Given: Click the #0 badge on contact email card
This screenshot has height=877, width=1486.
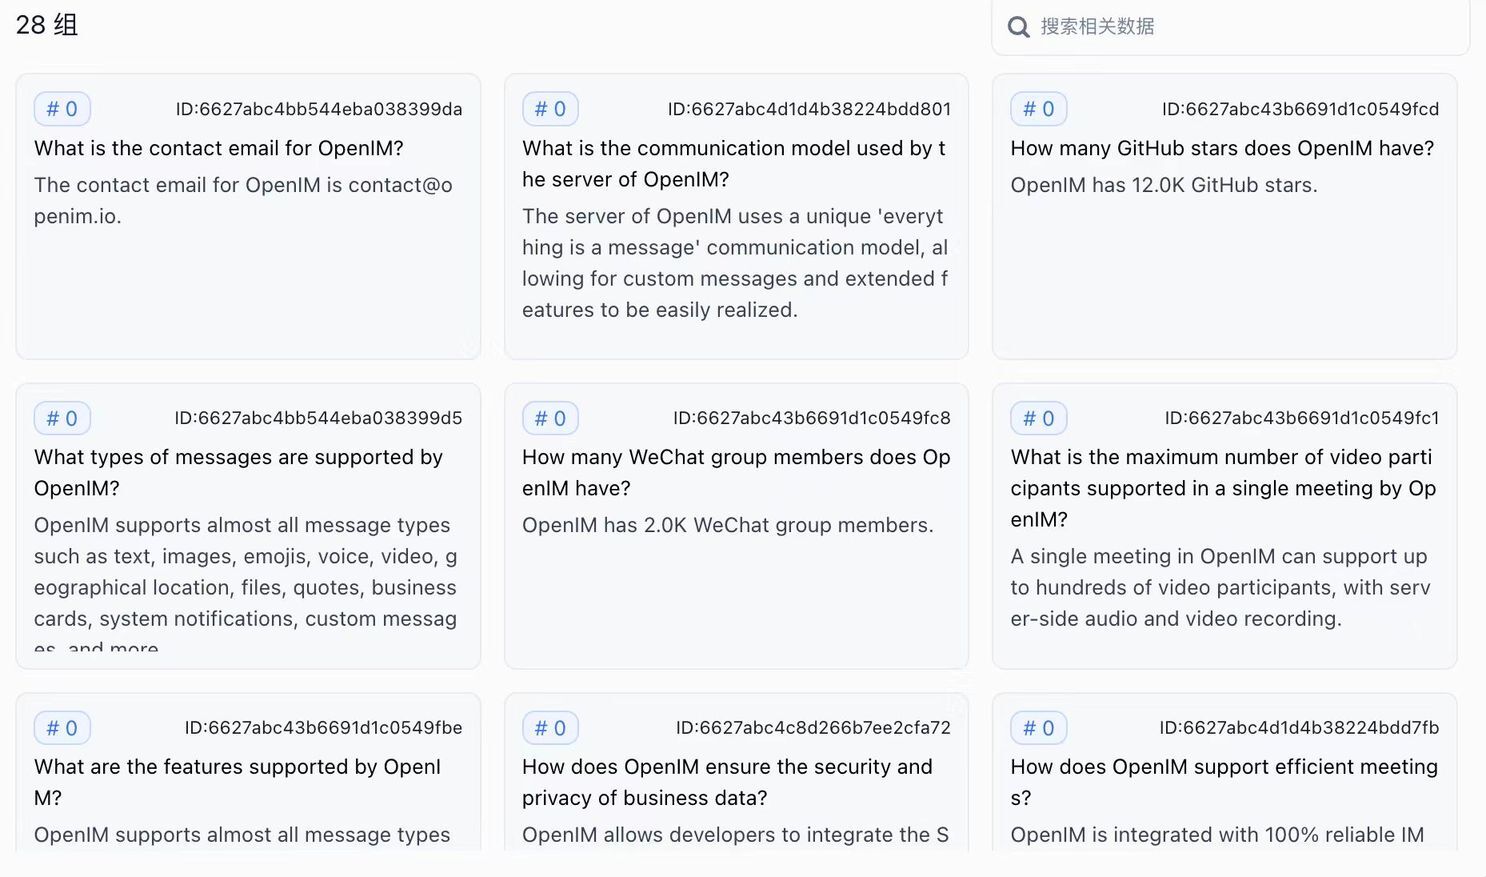Looking at the screenshot, I should [62, 109].
